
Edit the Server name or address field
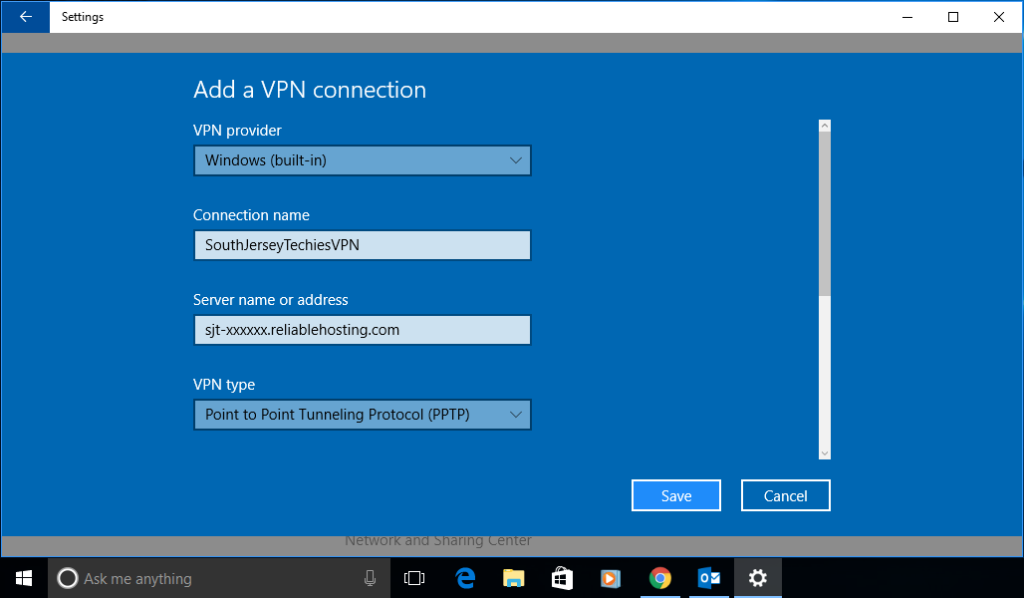point(362,330)
